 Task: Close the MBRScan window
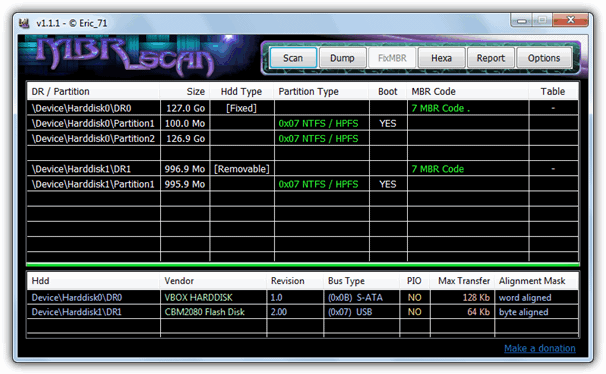click(570, 20)
